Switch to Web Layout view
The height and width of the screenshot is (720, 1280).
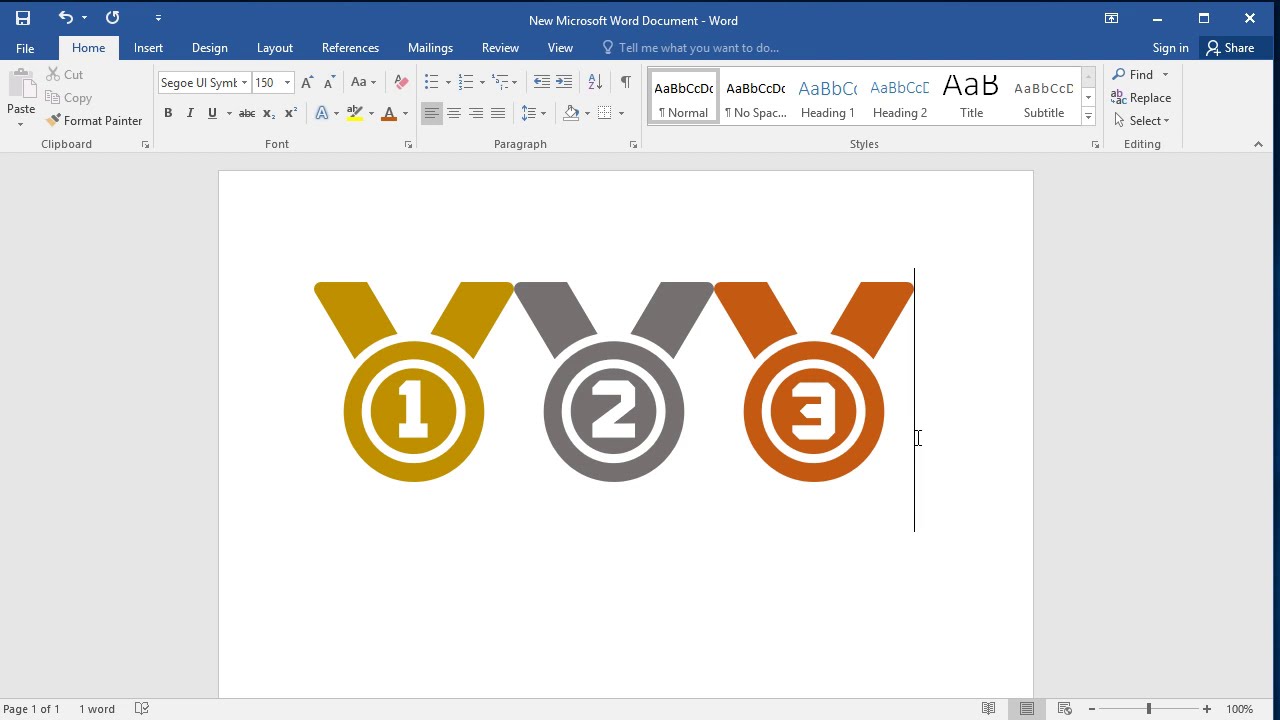[x=1064, y=709]
